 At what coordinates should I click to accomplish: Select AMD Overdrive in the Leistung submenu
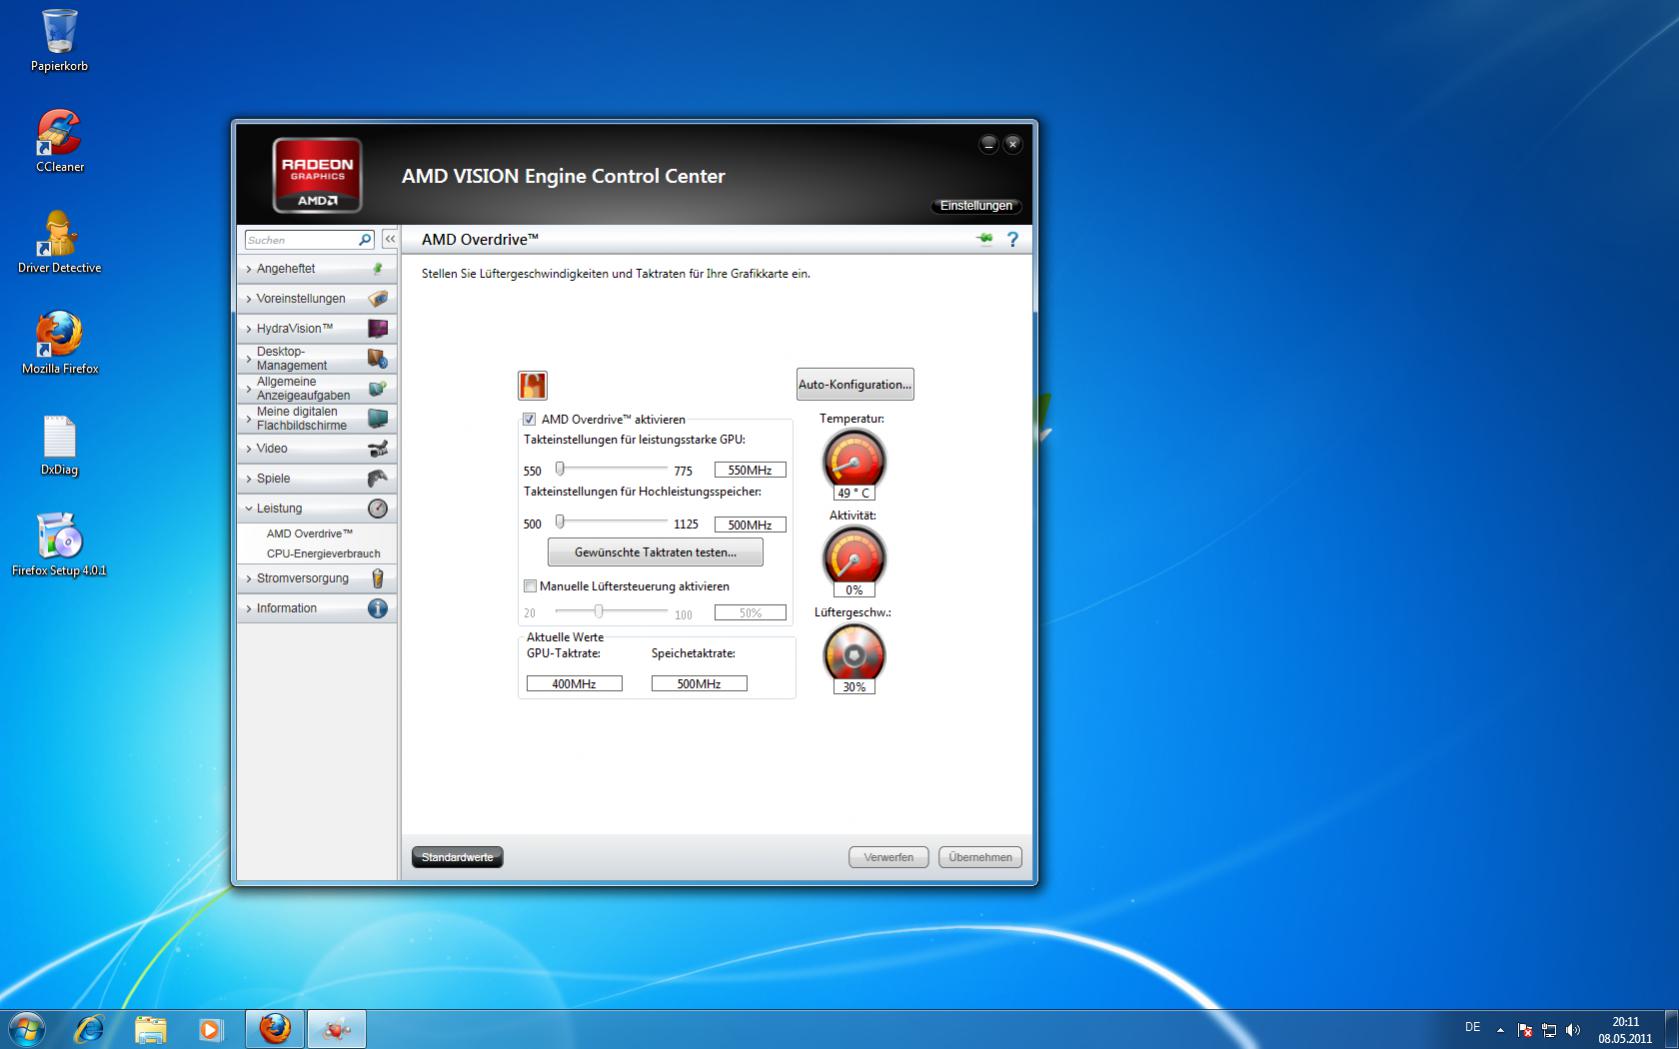310,534
